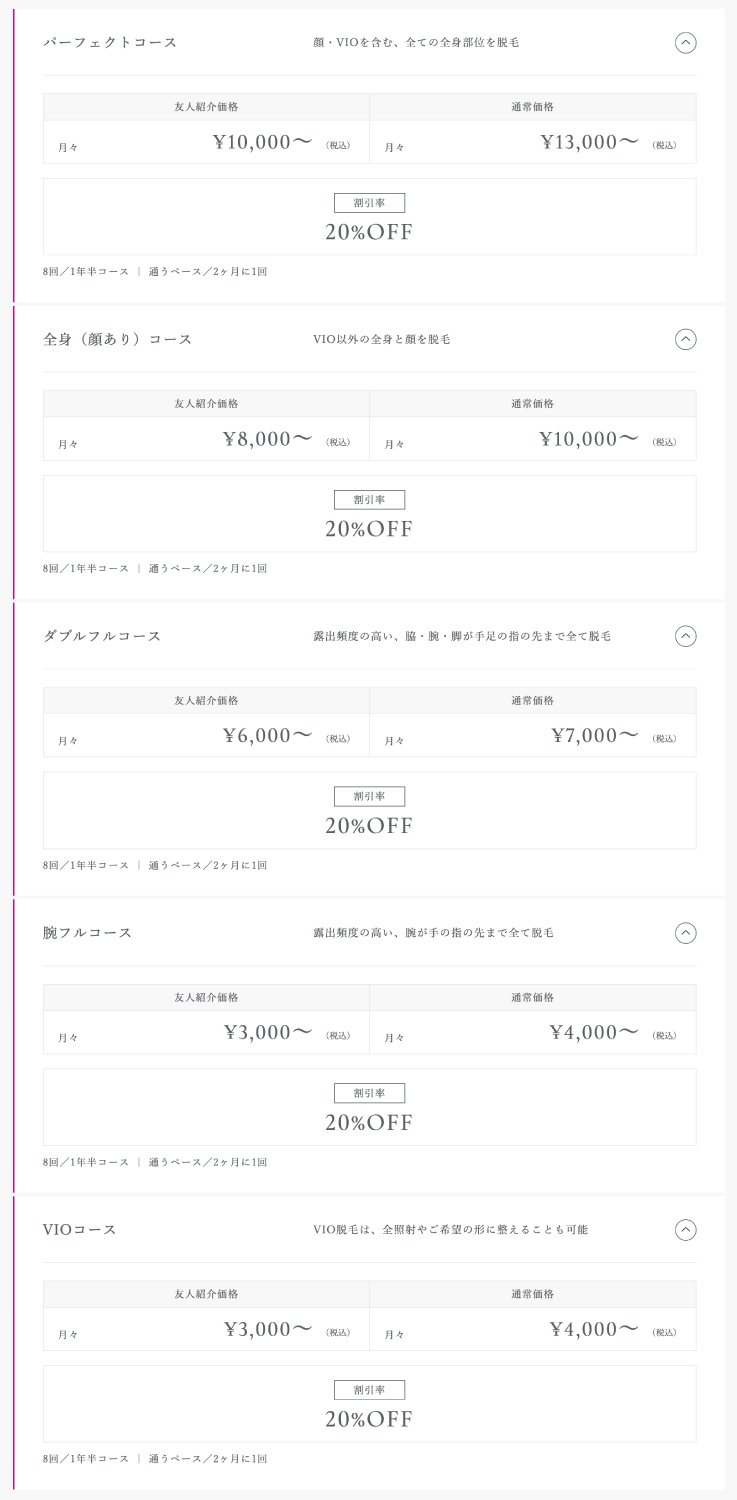Click the 割引率 badge in the VIOコース section
The height and width of the screenshot is (1500, 737).
369,1390
